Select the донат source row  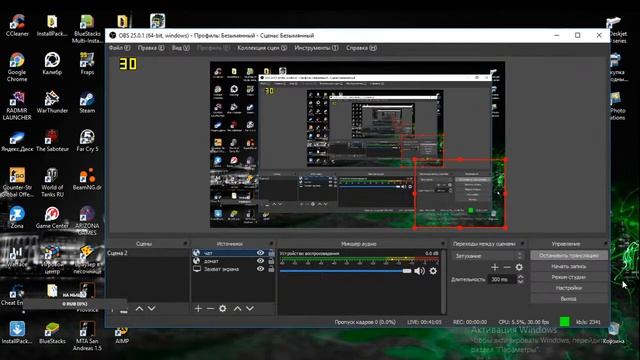tap(233, 261)
